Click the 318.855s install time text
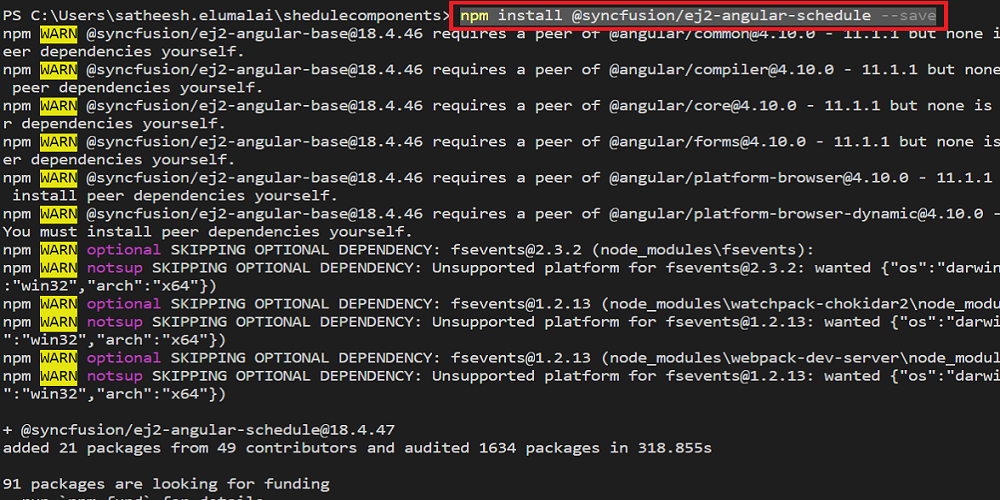Image resolution: width=1000 pixels, height=500 pixels. 674,448
